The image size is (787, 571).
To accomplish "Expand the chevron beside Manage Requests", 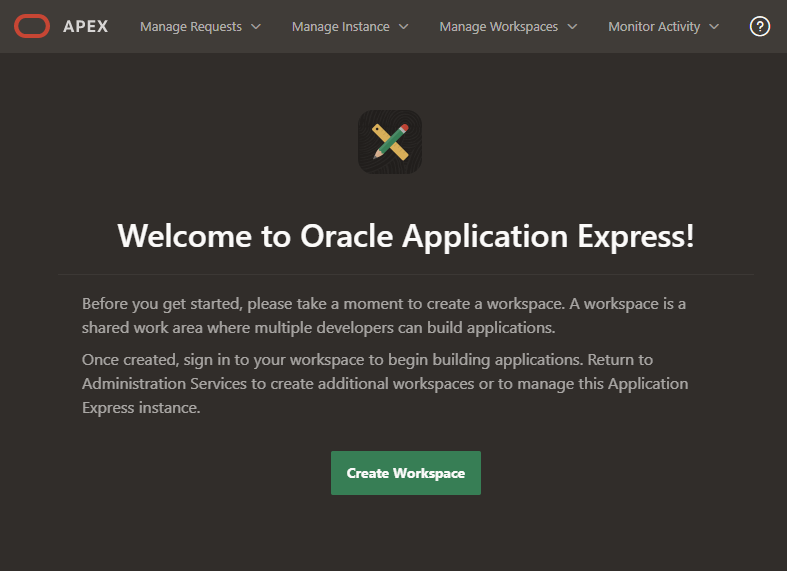I will (x=256, y=27).
